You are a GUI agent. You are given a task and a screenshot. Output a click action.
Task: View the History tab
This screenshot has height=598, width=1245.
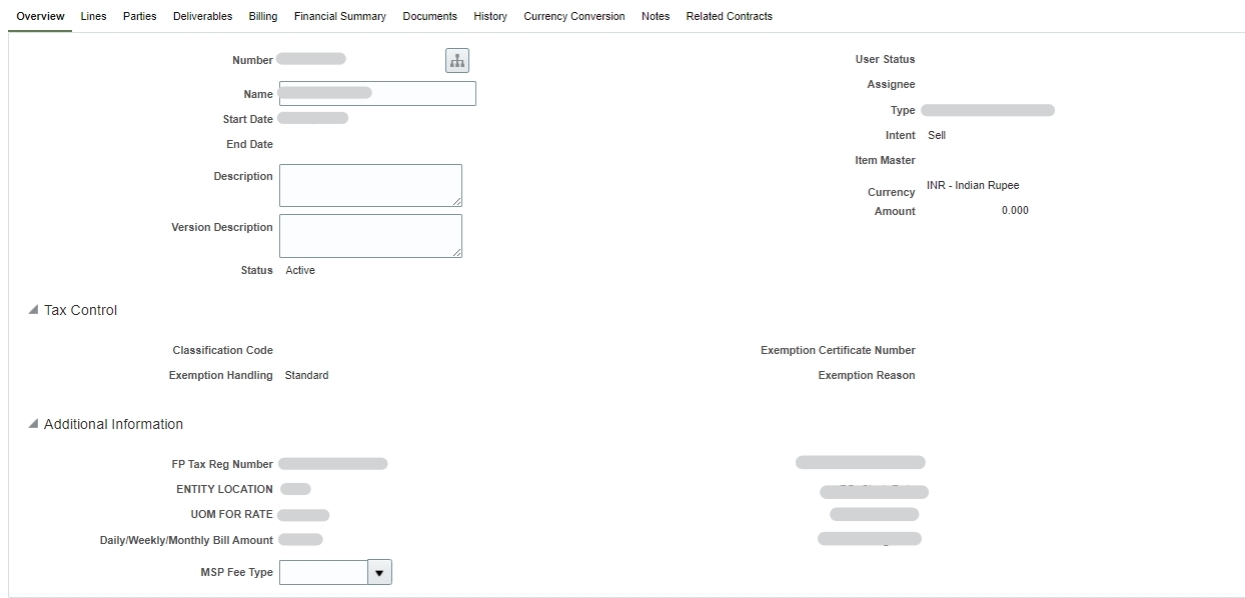tap(489, 16)
